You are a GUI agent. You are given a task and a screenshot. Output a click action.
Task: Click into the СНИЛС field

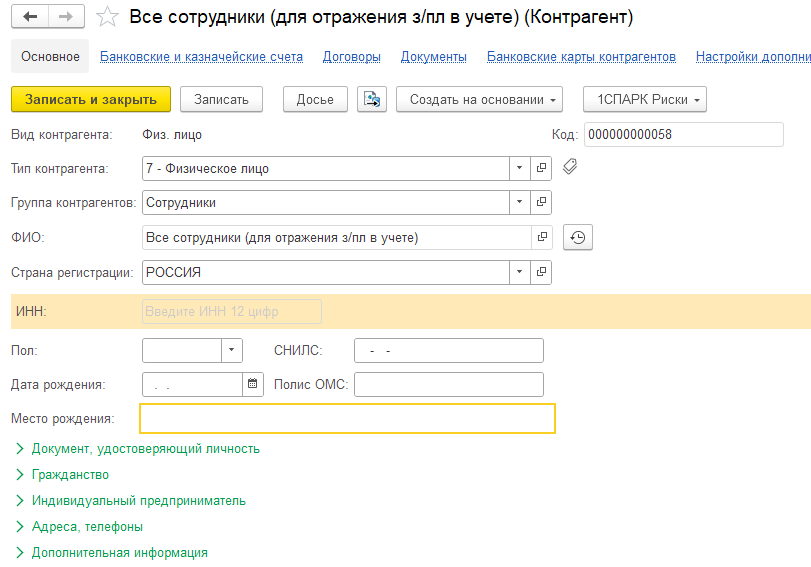pos(449,350)
